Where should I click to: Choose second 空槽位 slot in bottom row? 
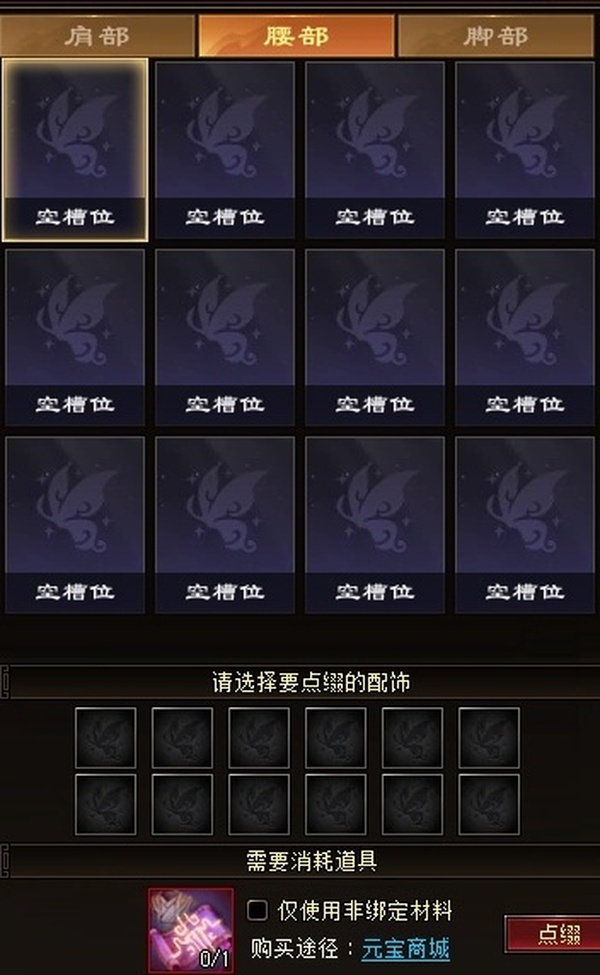225,525
